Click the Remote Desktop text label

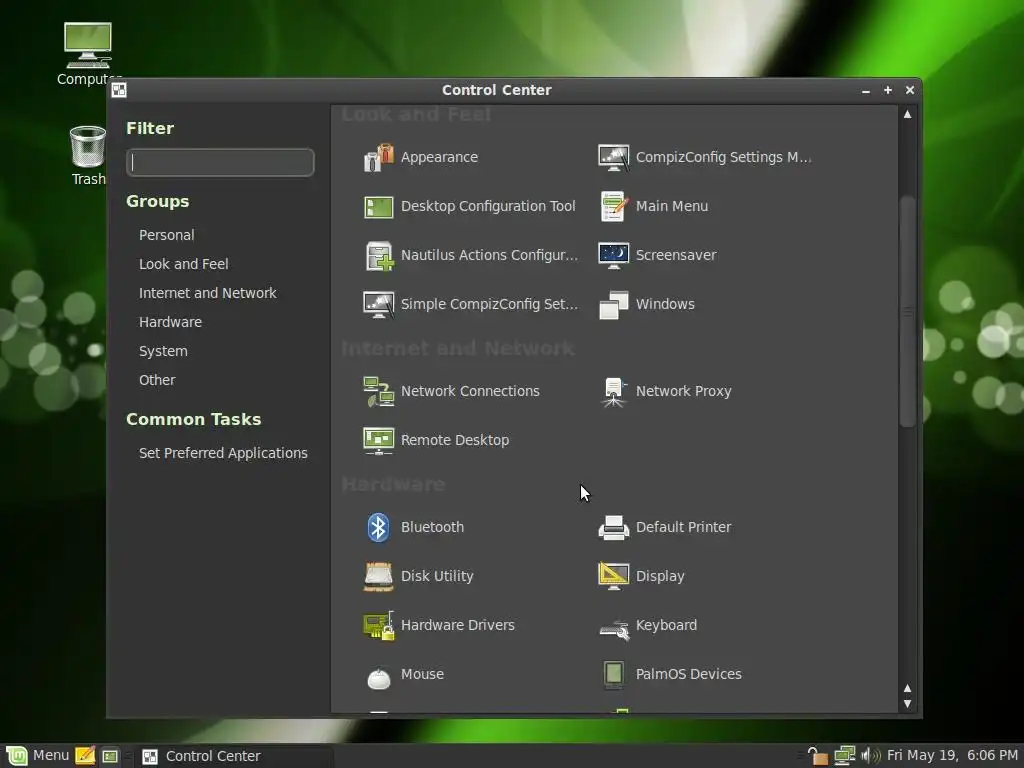pyautogui.click(x=455, y=440)
